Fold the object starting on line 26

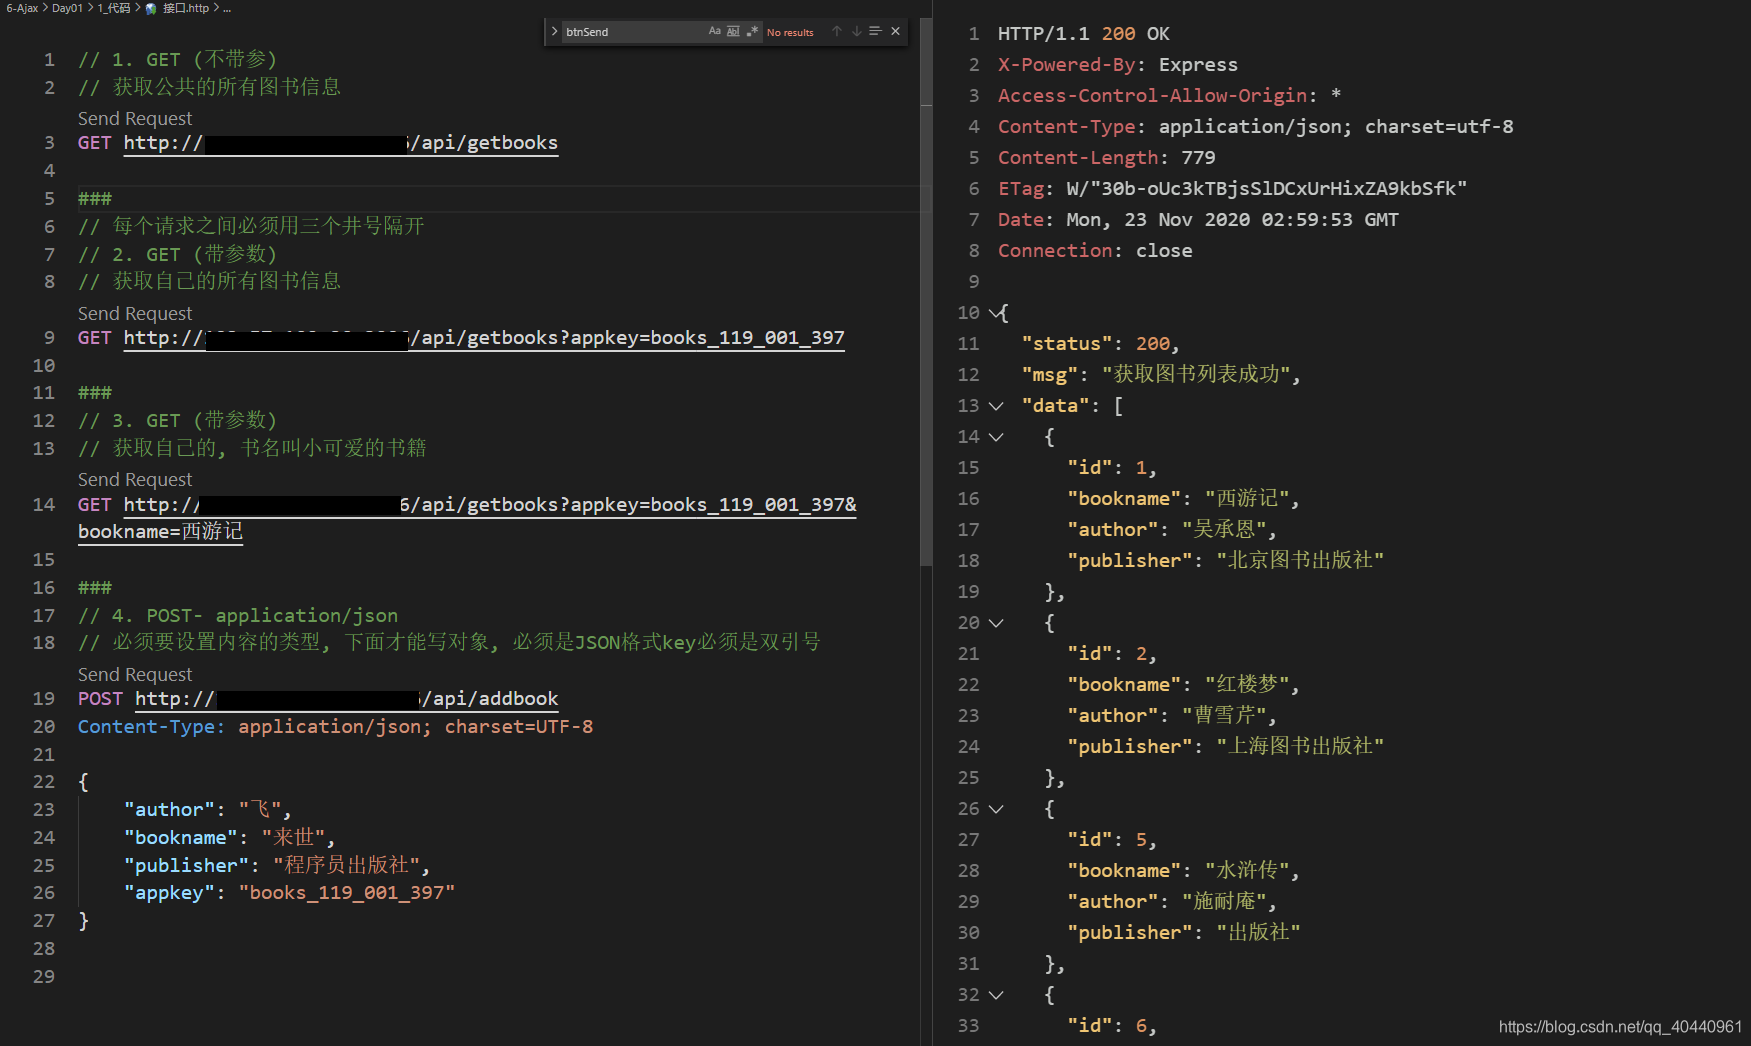pos(995,809)
